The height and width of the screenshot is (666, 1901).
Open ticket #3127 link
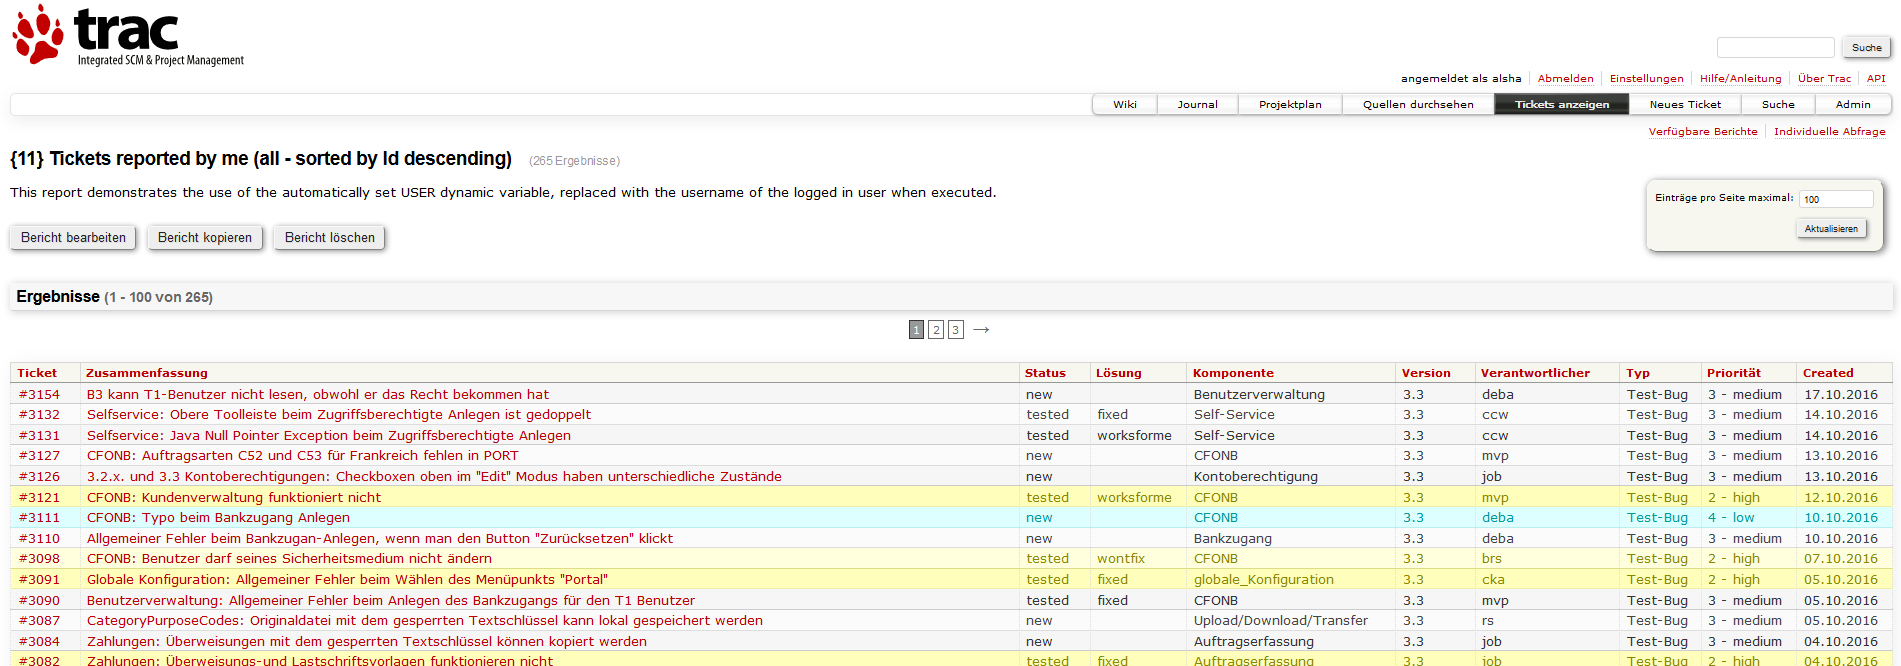pos(39,456)
